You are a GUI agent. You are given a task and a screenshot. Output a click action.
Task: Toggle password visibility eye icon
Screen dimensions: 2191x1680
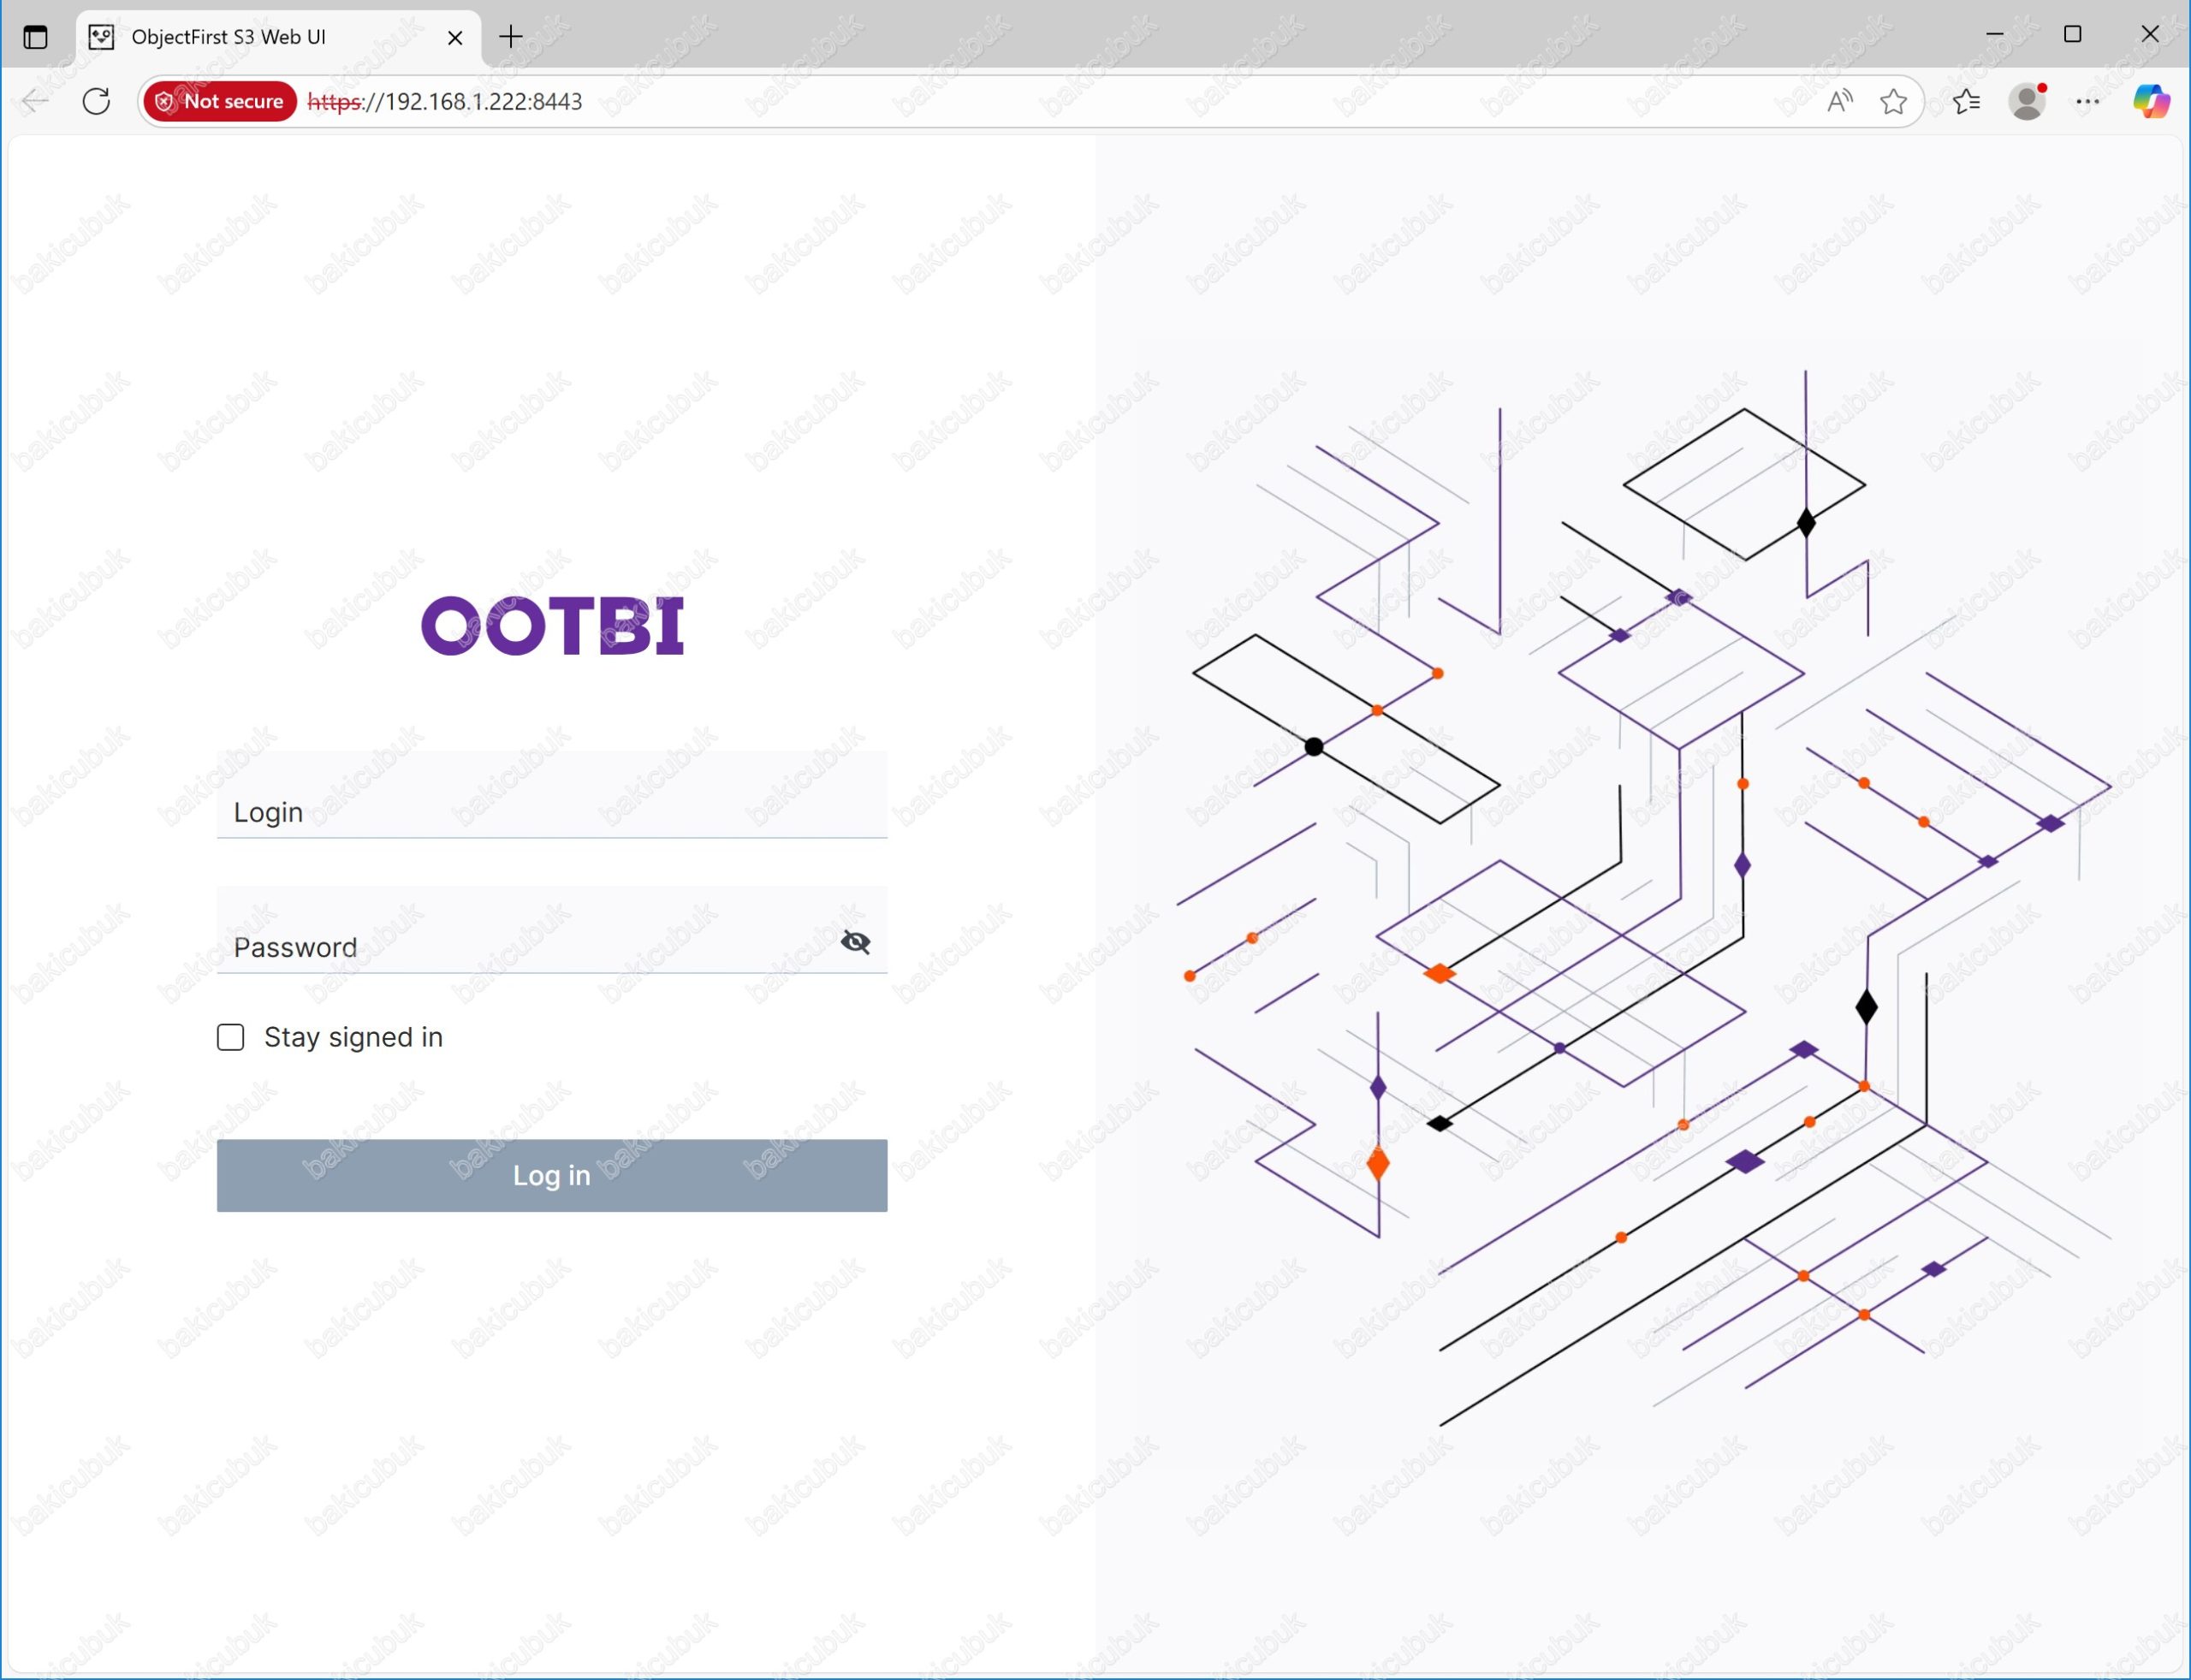point(856,942)
